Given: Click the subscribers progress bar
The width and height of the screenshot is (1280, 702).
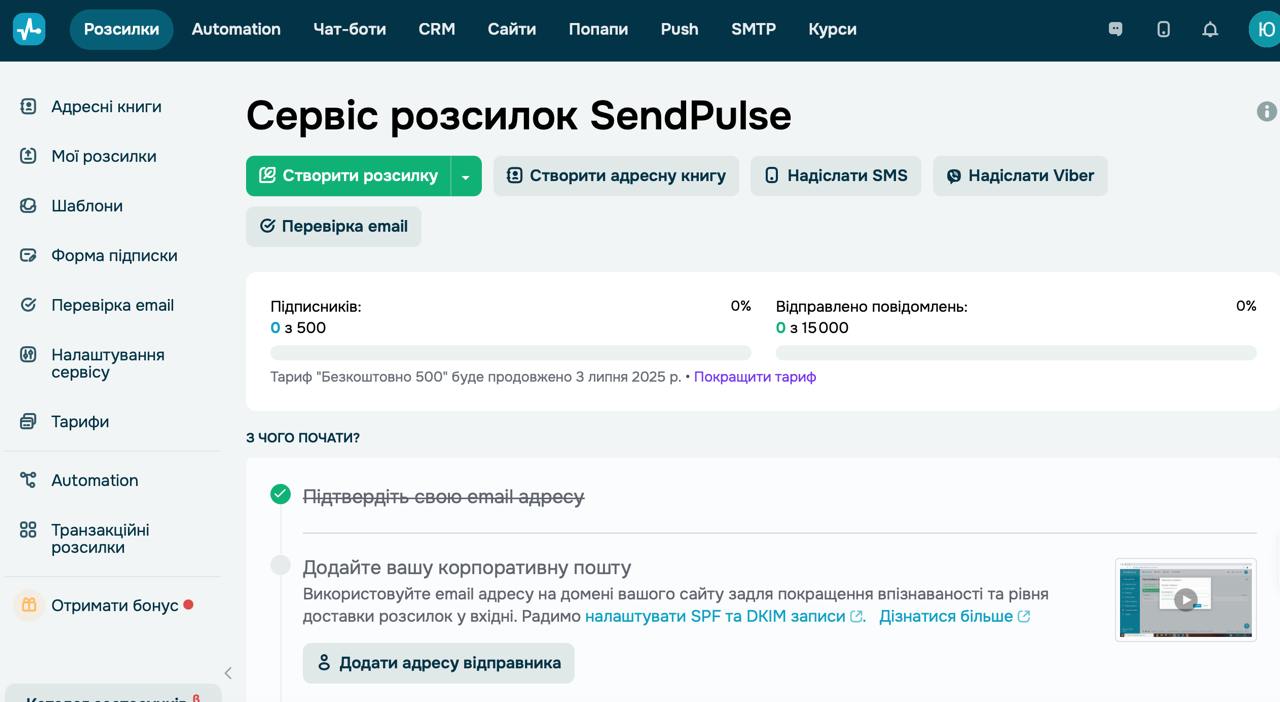Looking at the screenshot, I should (x=510, y=352).
